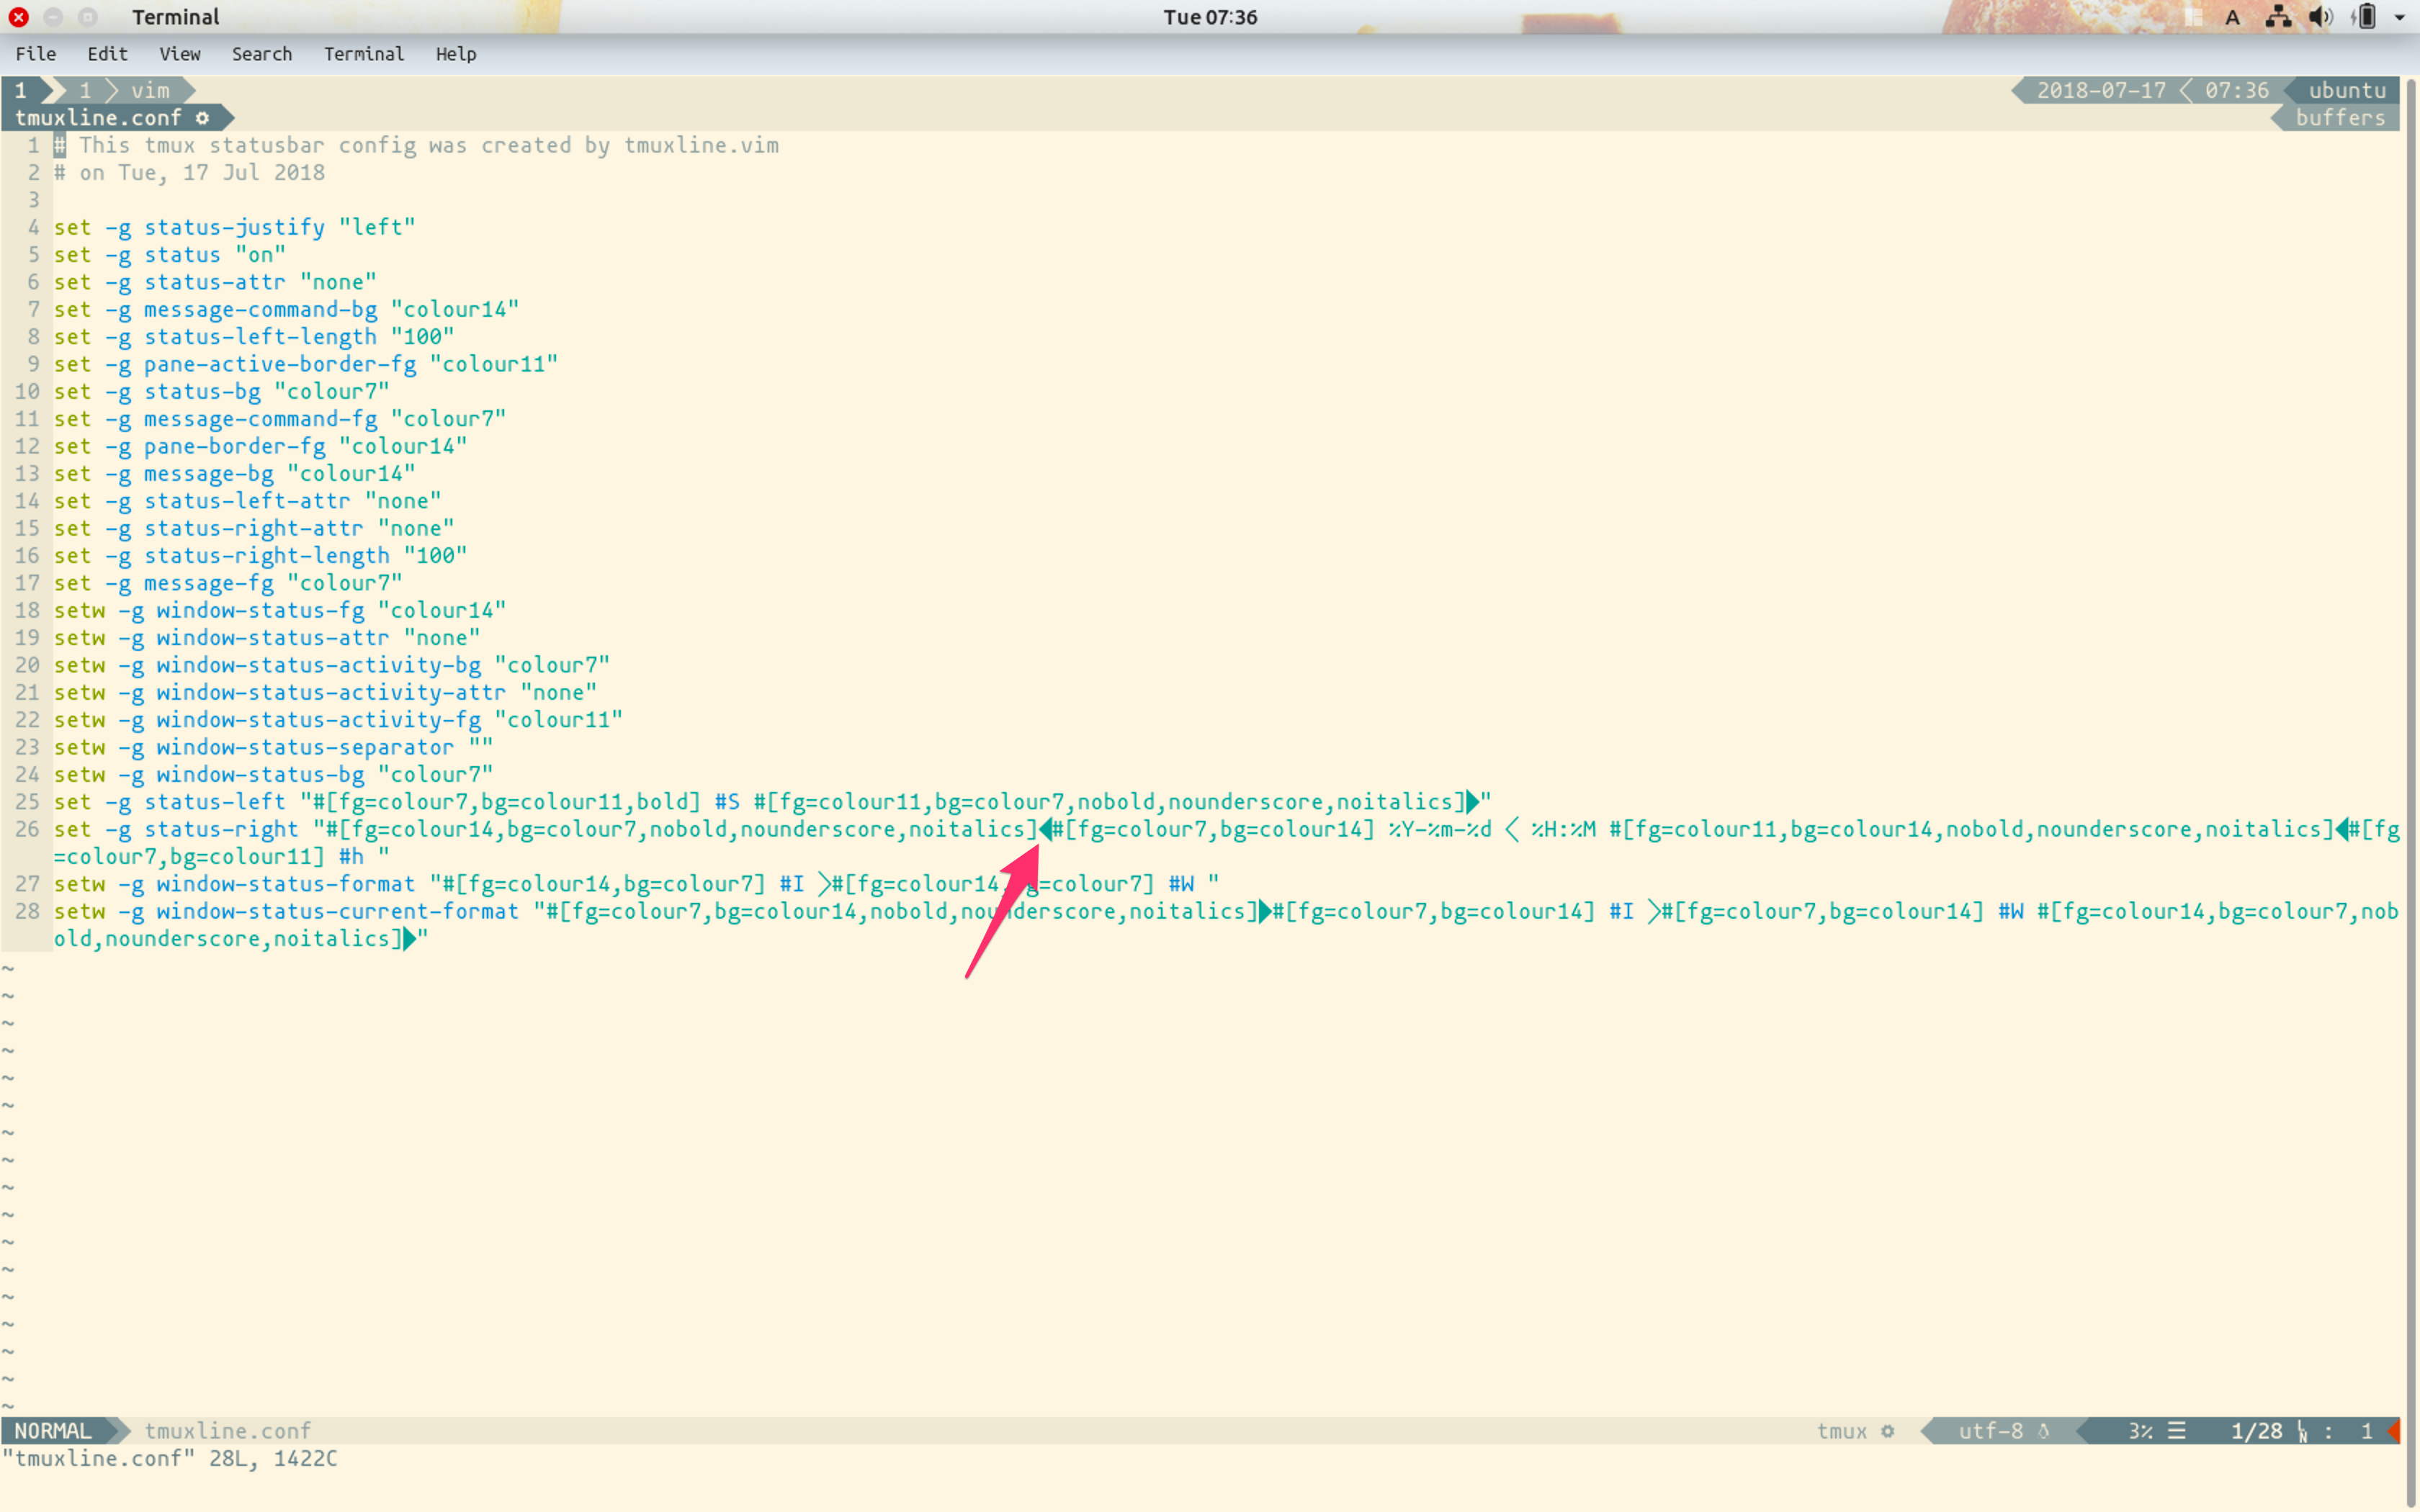Screen dimensions: 2420x1512
Task: Click the buffers indicator in tmux statusline
Action: (x=2340, y=117)
